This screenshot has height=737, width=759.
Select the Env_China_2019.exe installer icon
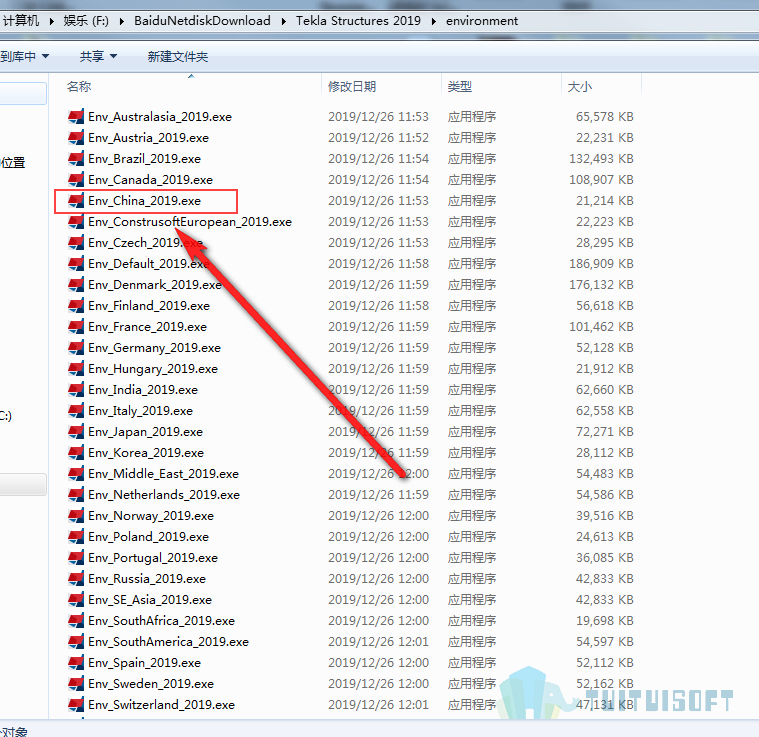point(76,201)
